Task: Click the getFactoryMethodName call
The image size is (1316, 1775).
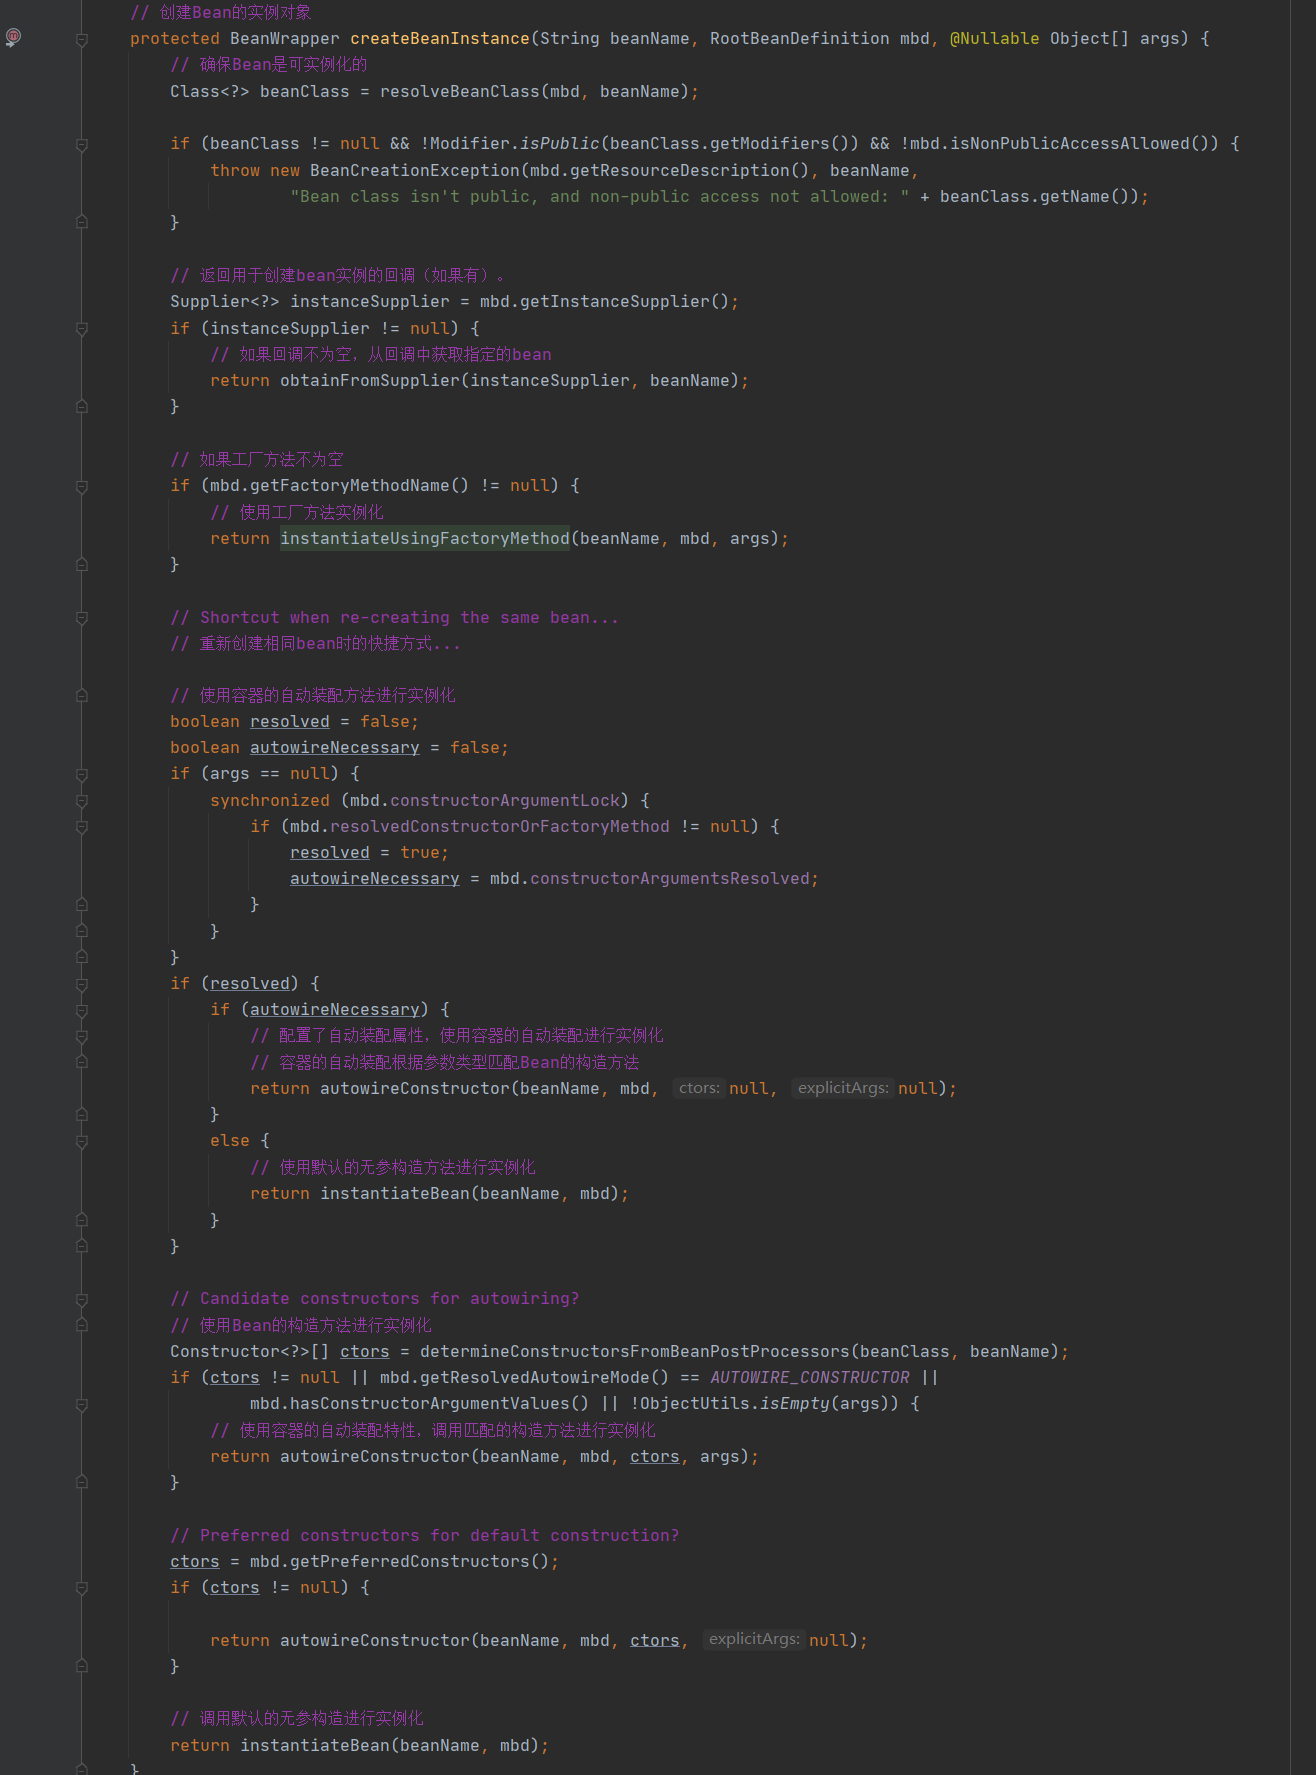Action: [x=349, y=485]
